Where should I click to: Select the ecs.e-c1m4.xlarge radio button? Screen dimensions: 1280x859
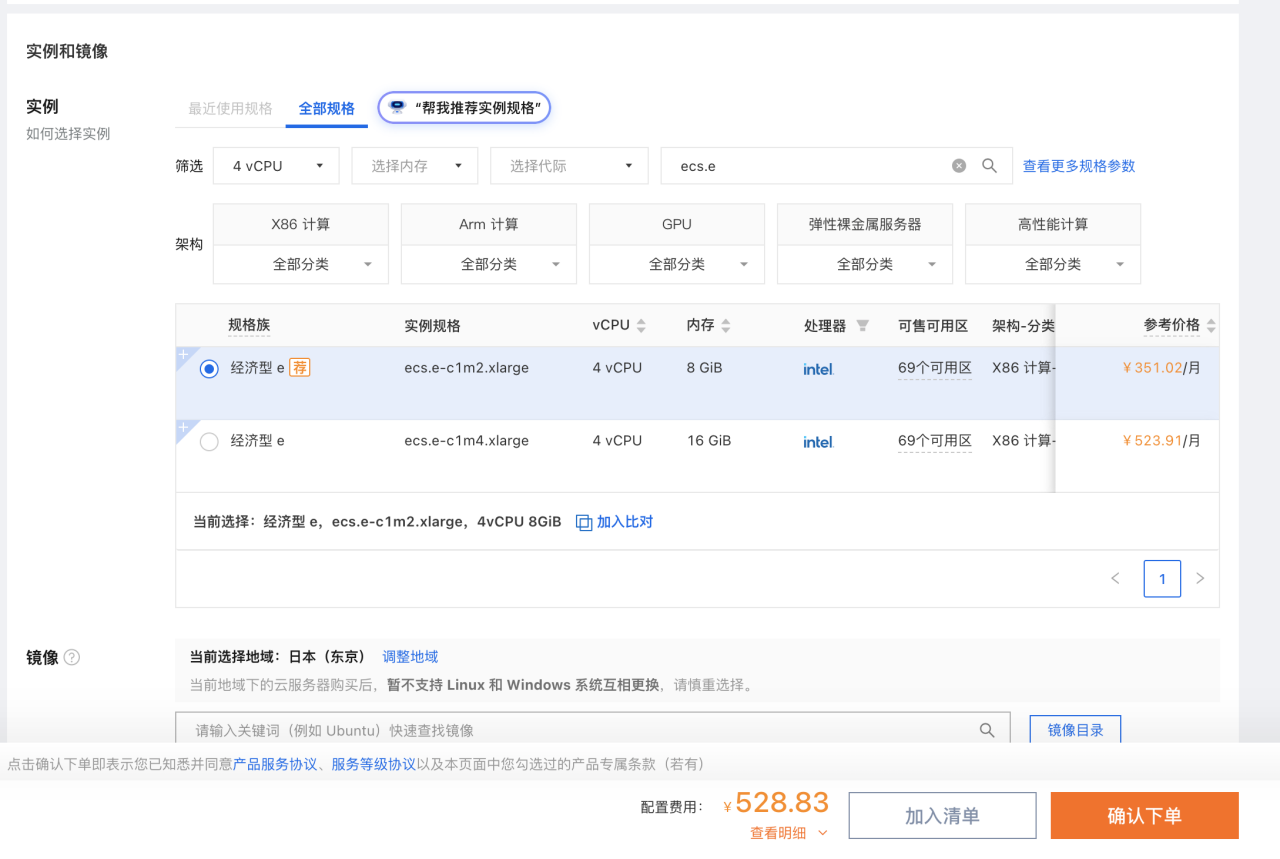point(209,442)
